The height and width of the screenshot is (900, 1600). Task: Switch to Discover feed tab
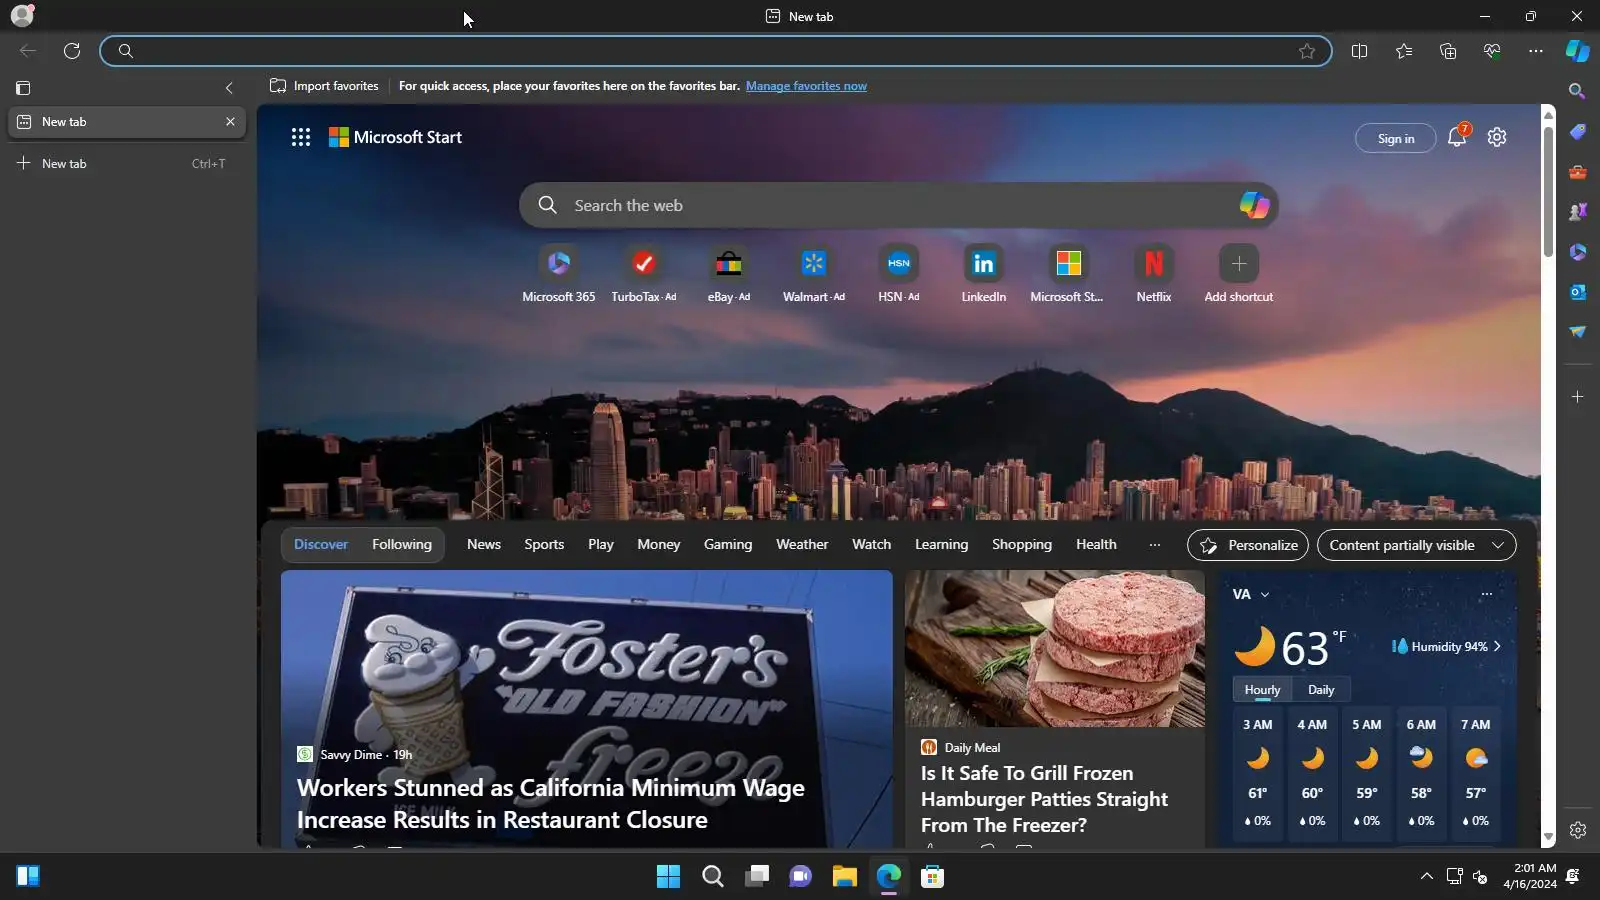click(321, 545)
